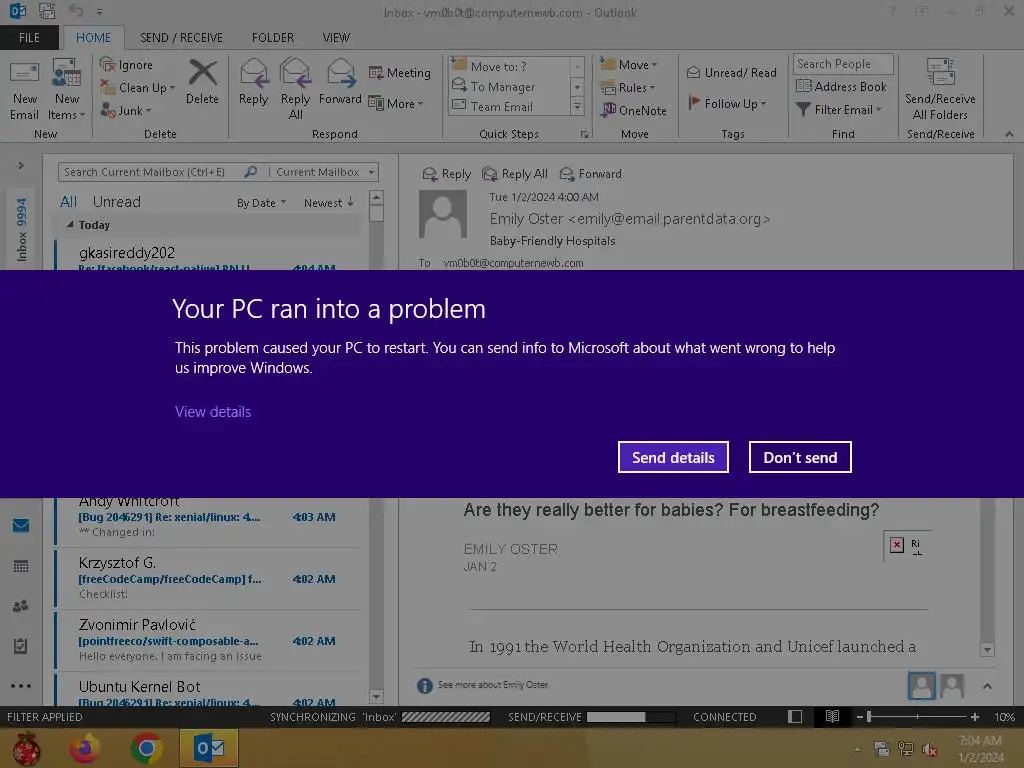
Task: Show All messages filter
Action: point(68,202)
